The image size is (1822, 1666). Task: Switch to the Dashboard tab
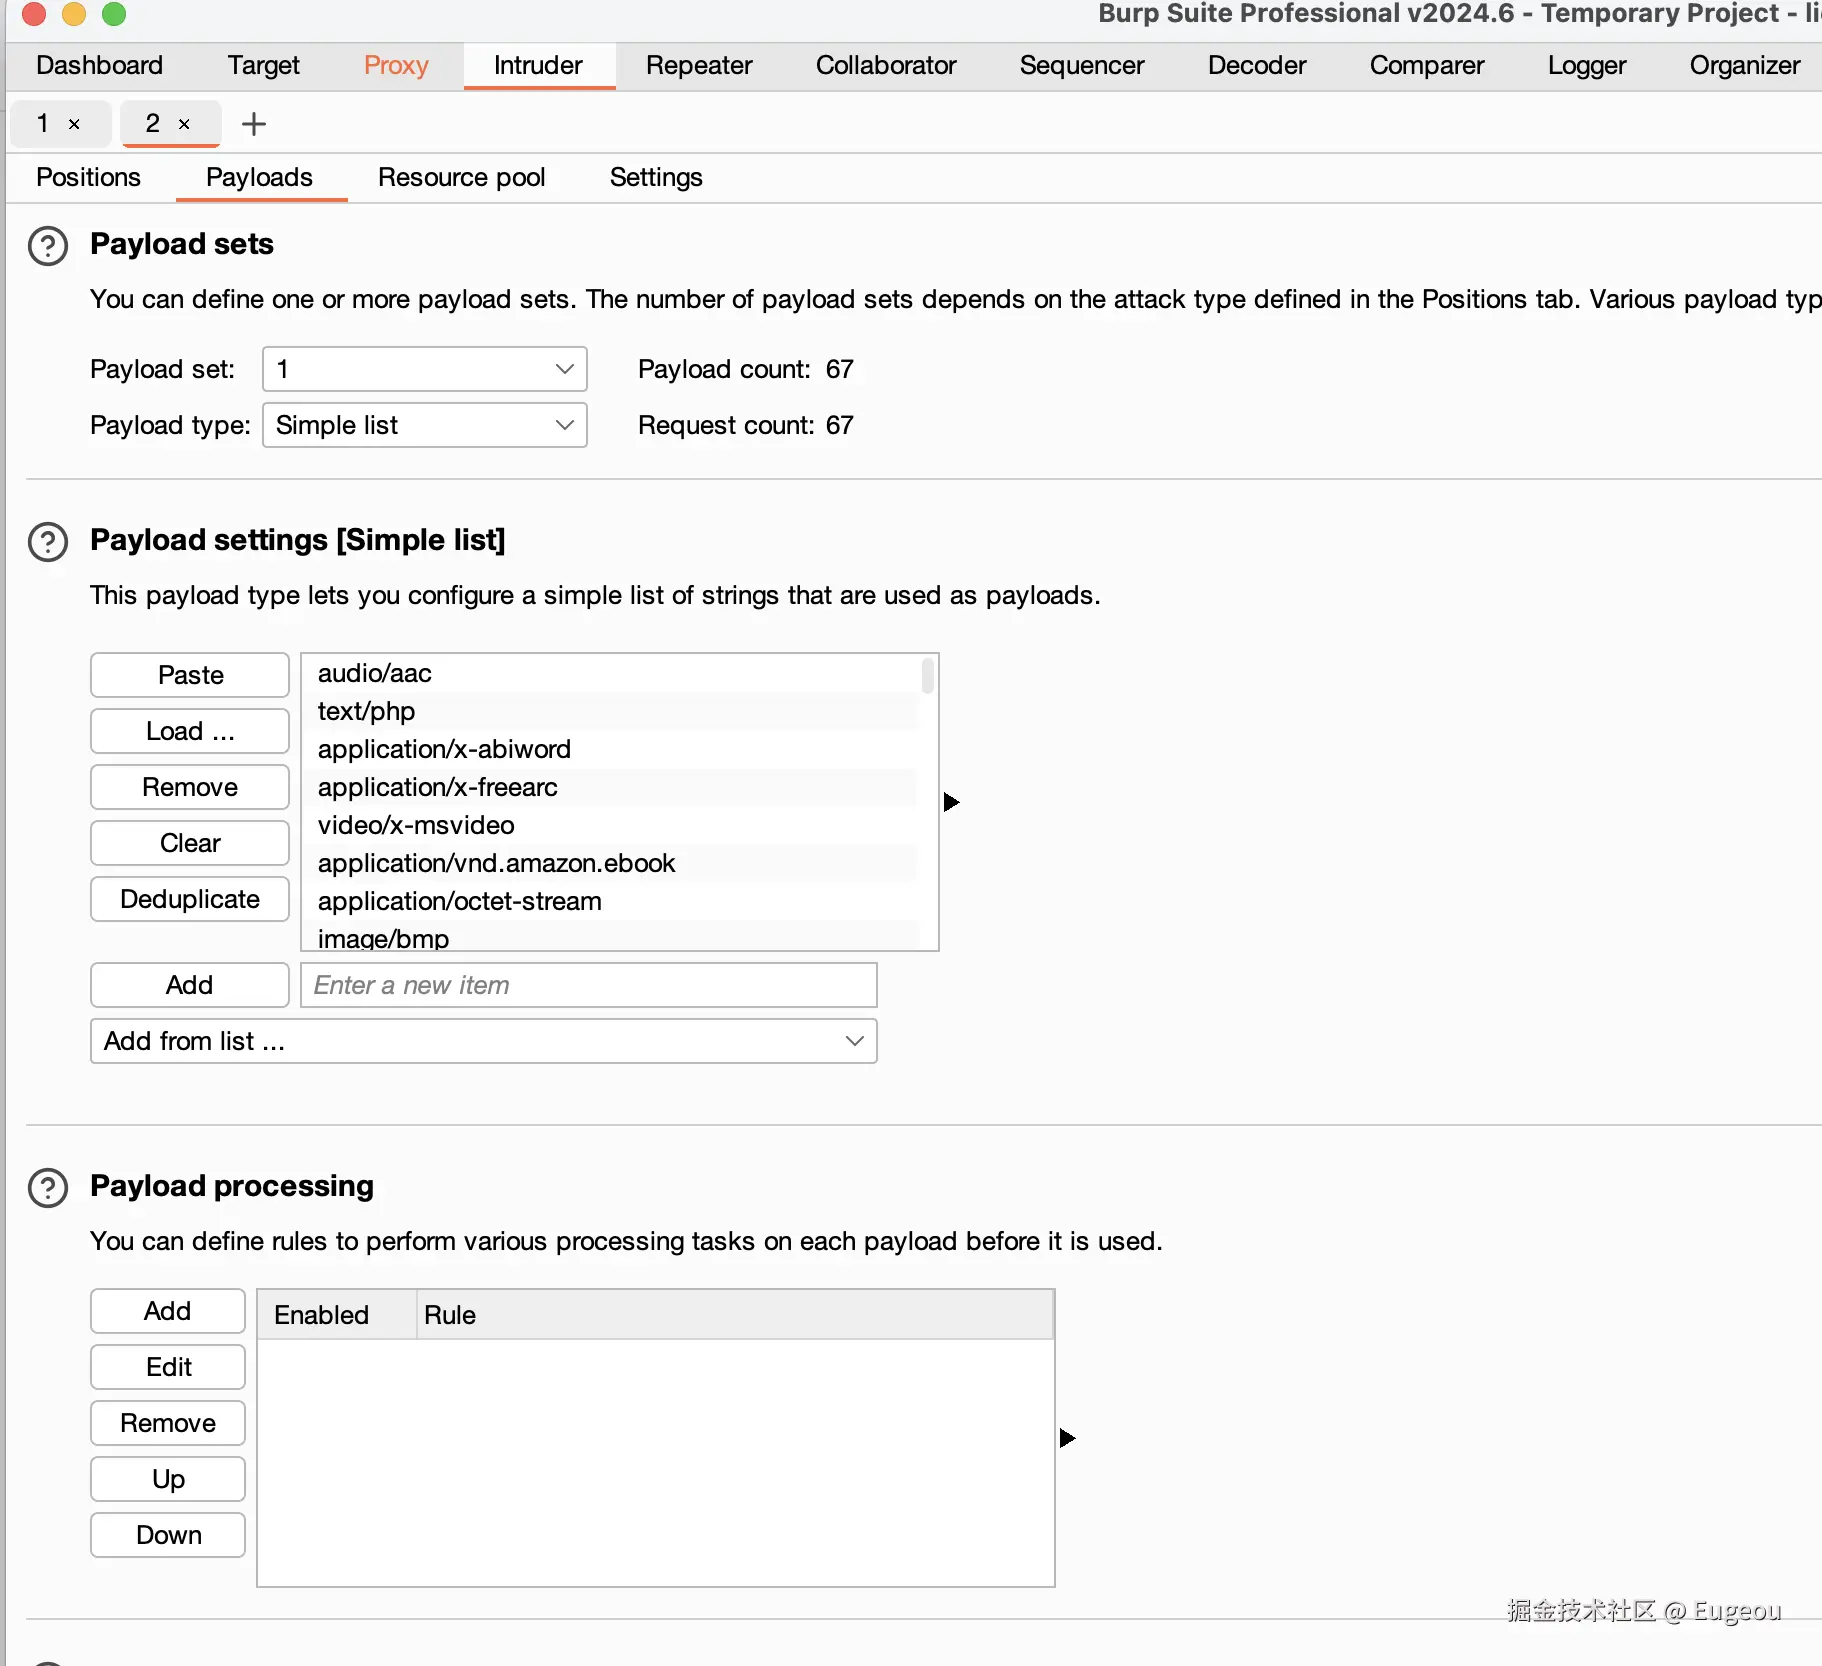pos(99,65)
